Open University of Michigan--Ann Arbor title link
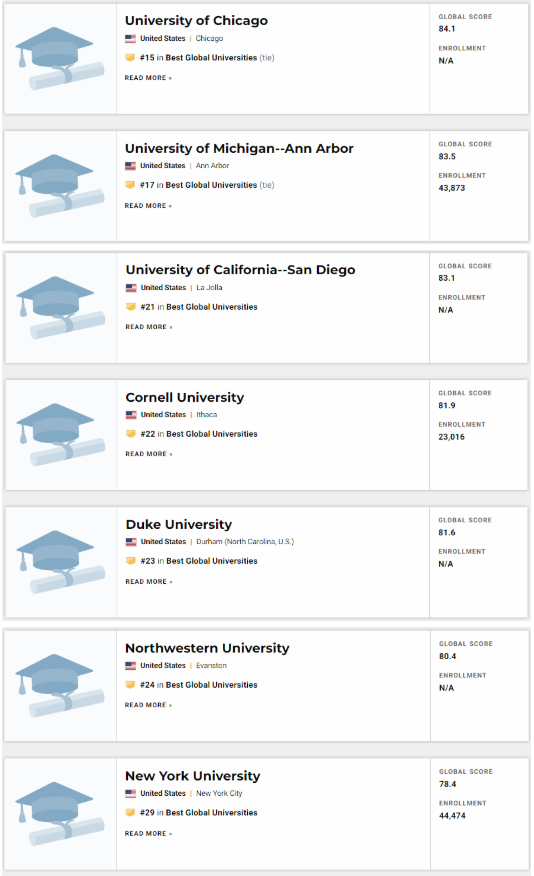The image size is (534, 876). coord(239,149)
